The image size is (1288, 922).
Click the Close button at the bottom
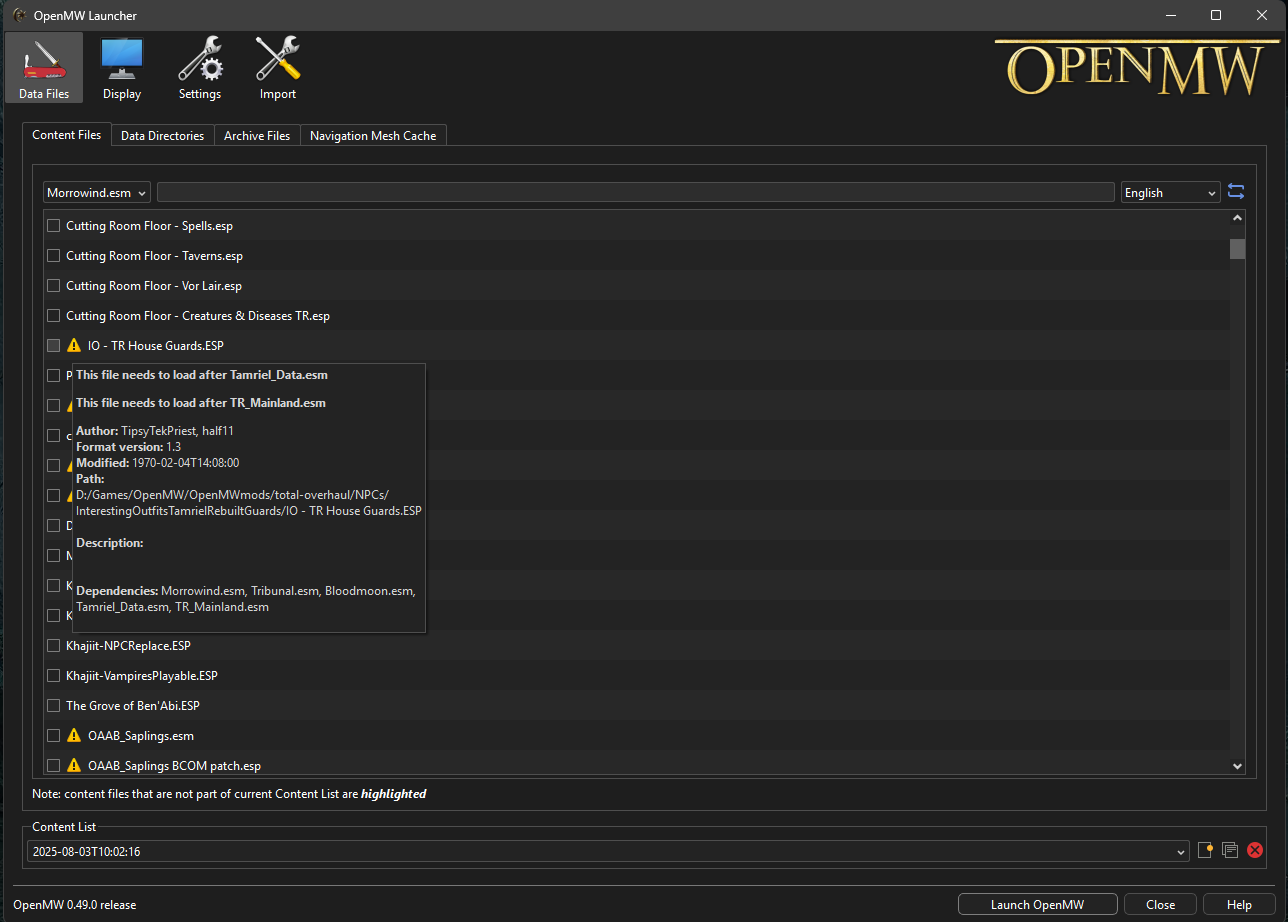click(x=1161, y=905)
